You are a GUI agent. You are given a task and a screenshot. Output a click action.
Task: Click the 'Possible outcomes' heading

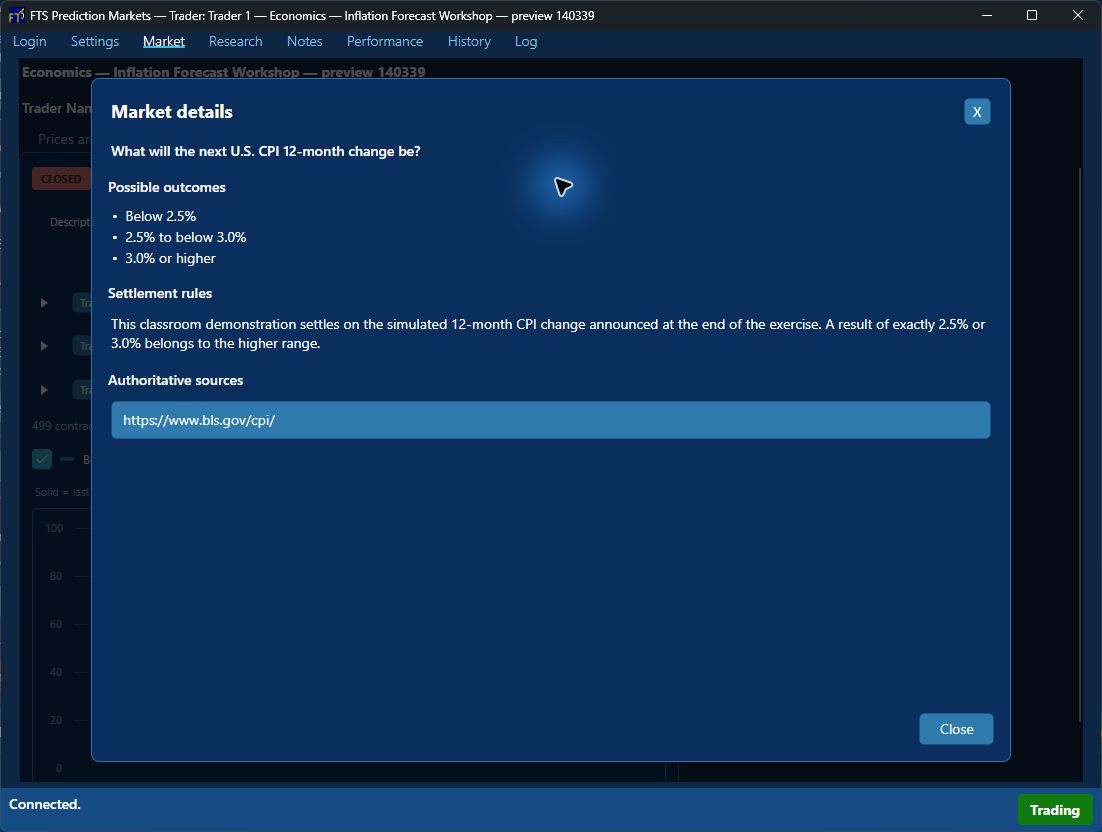coord(167,188)
